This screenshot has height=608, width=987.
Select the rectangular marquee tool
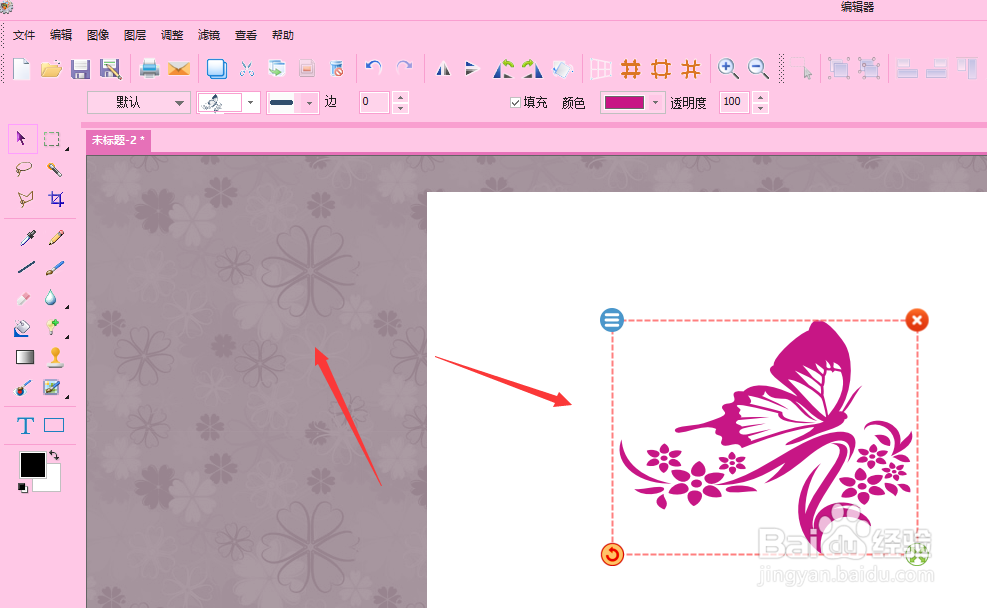(x=52, y=138)
